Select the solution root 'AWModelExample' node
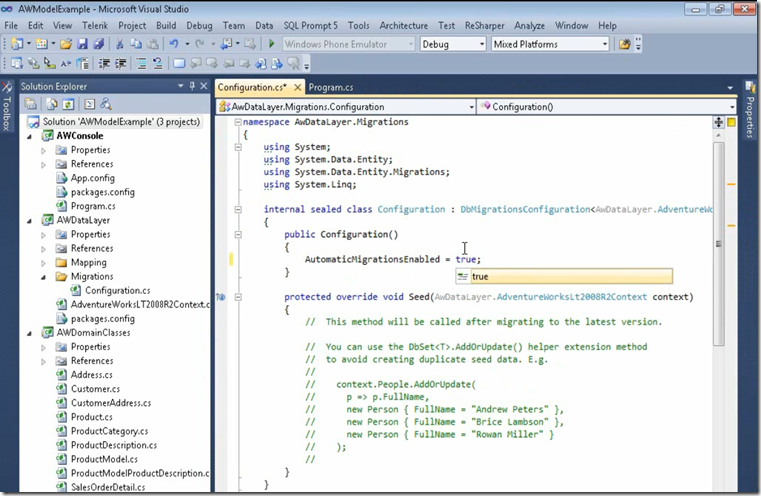Screen dimensions: 761x496 pyautogui.click(x=121, y=122)
